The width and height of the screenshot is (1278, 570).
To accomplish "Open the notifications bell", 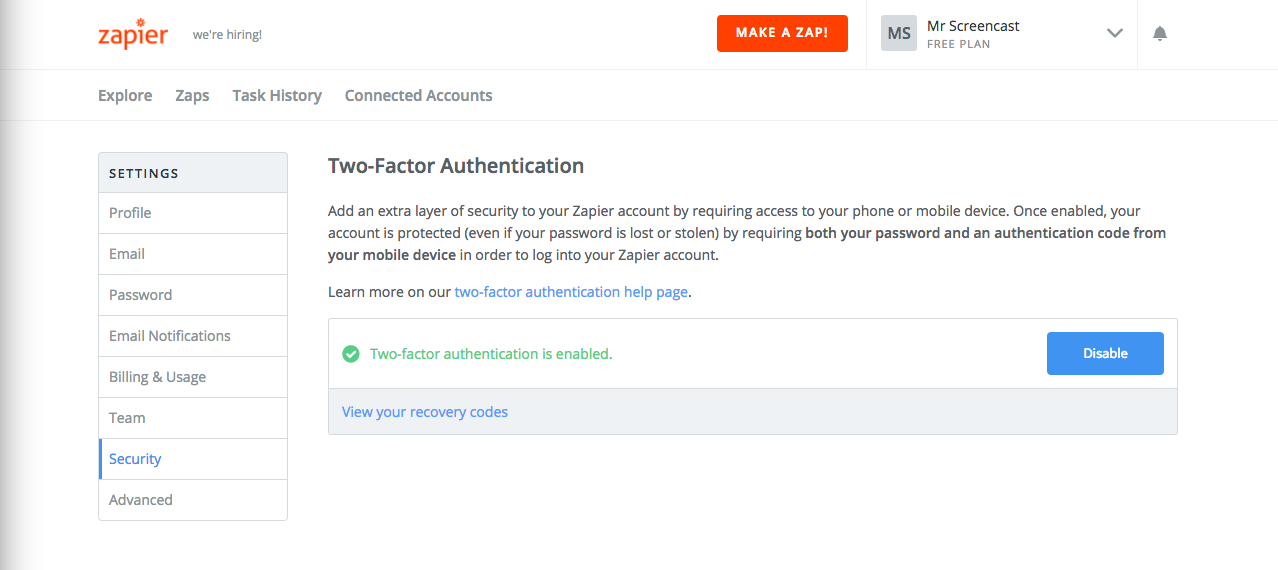I will [x=1160, y=34].
